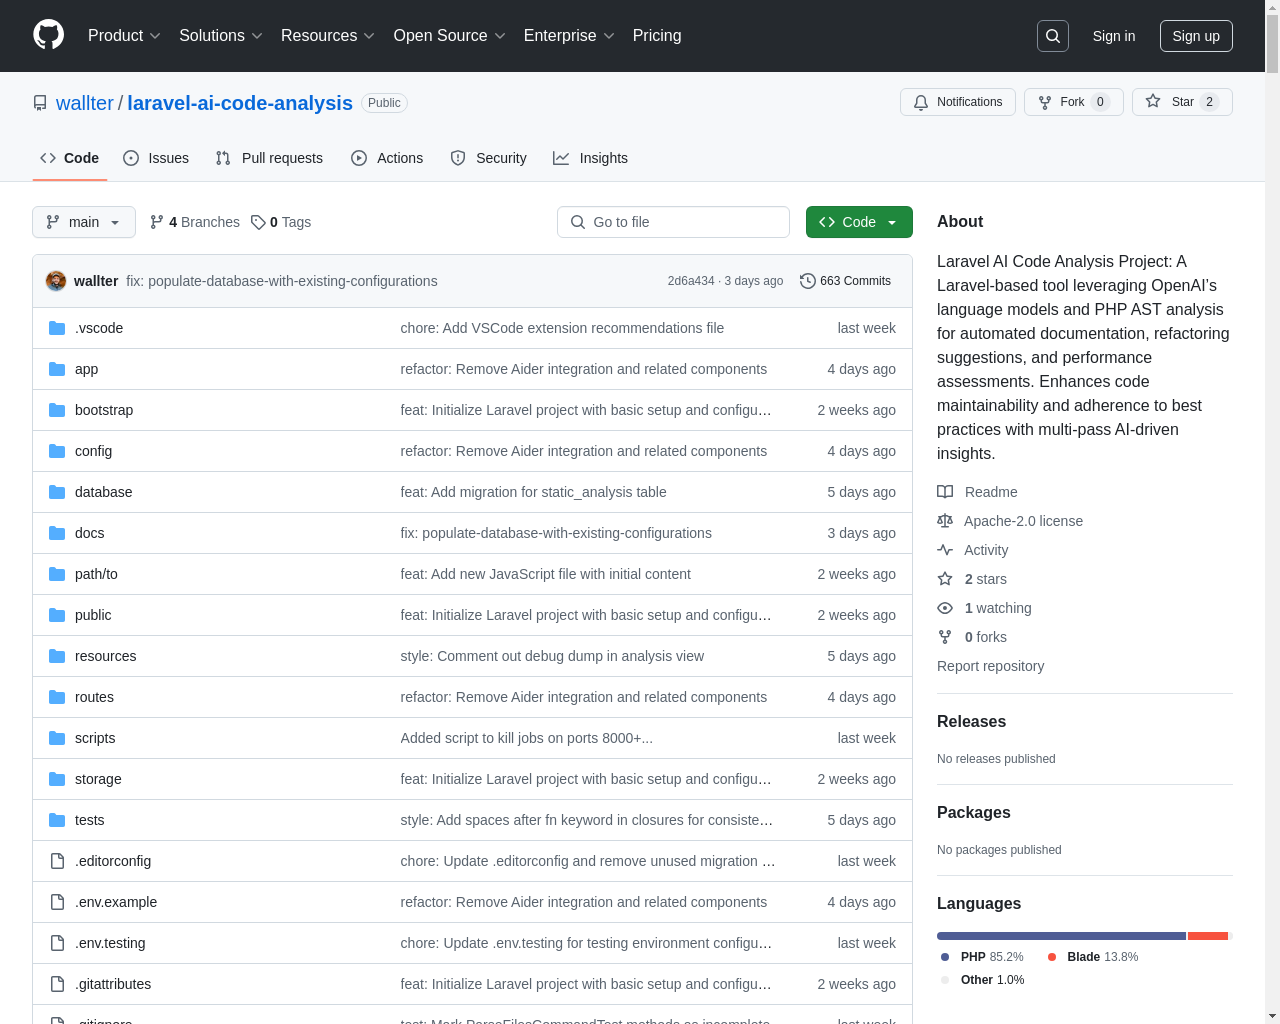Click the file icon for .editorconfig
1280x1024 pixels.
click(x=57, y=861)
